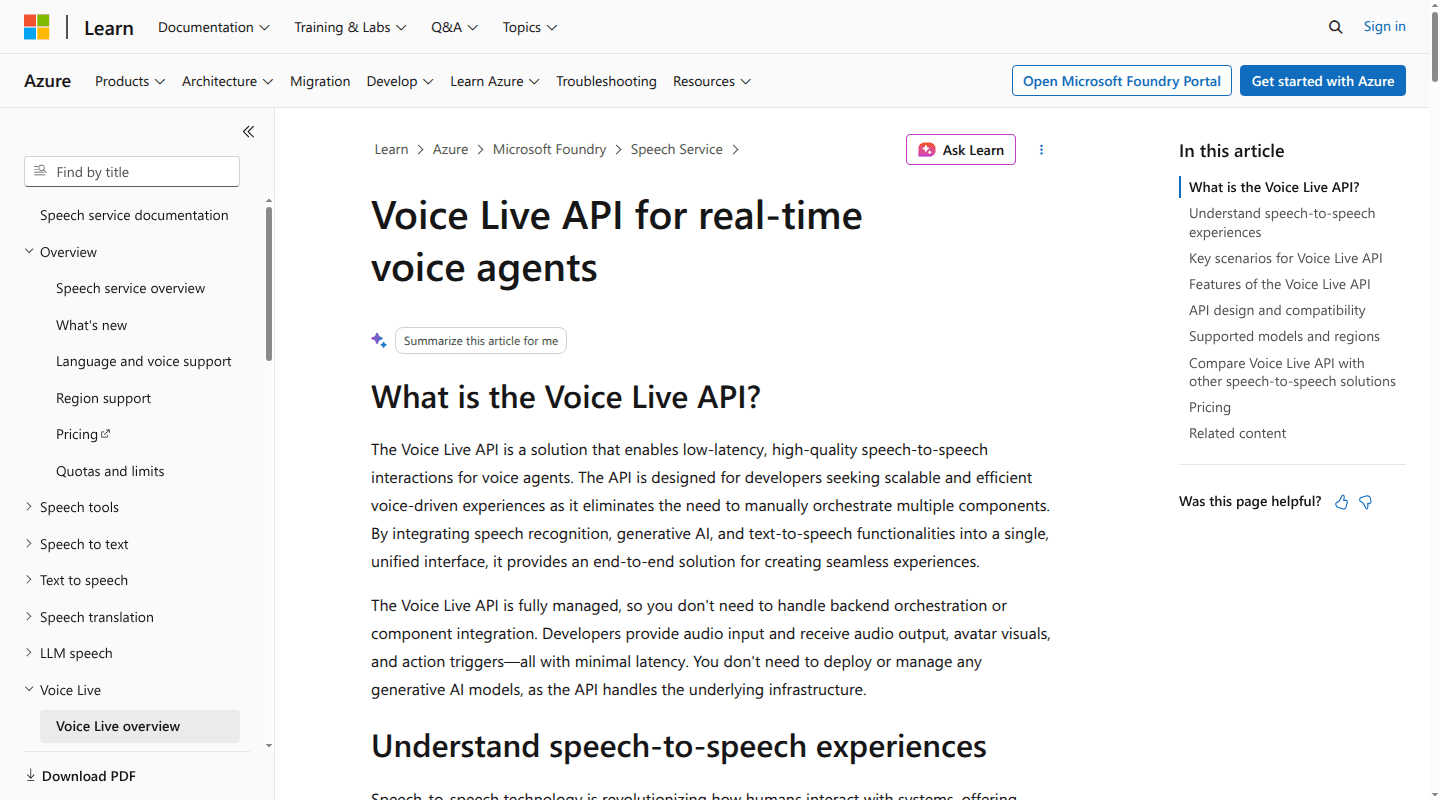Open the Resources dropdown
The height and width of the screenshot is (800, 1440).
pyautogui.click(x=712, y=81)
